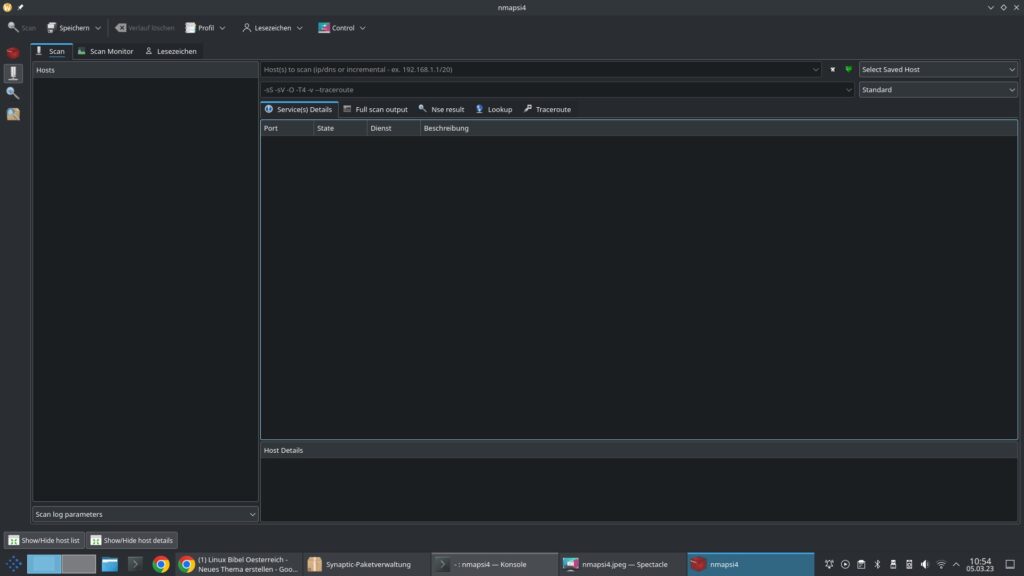Viewport: 1024px width, 576px height.
Task: Open the file manager from the taskbar
Action: point(110,564)
